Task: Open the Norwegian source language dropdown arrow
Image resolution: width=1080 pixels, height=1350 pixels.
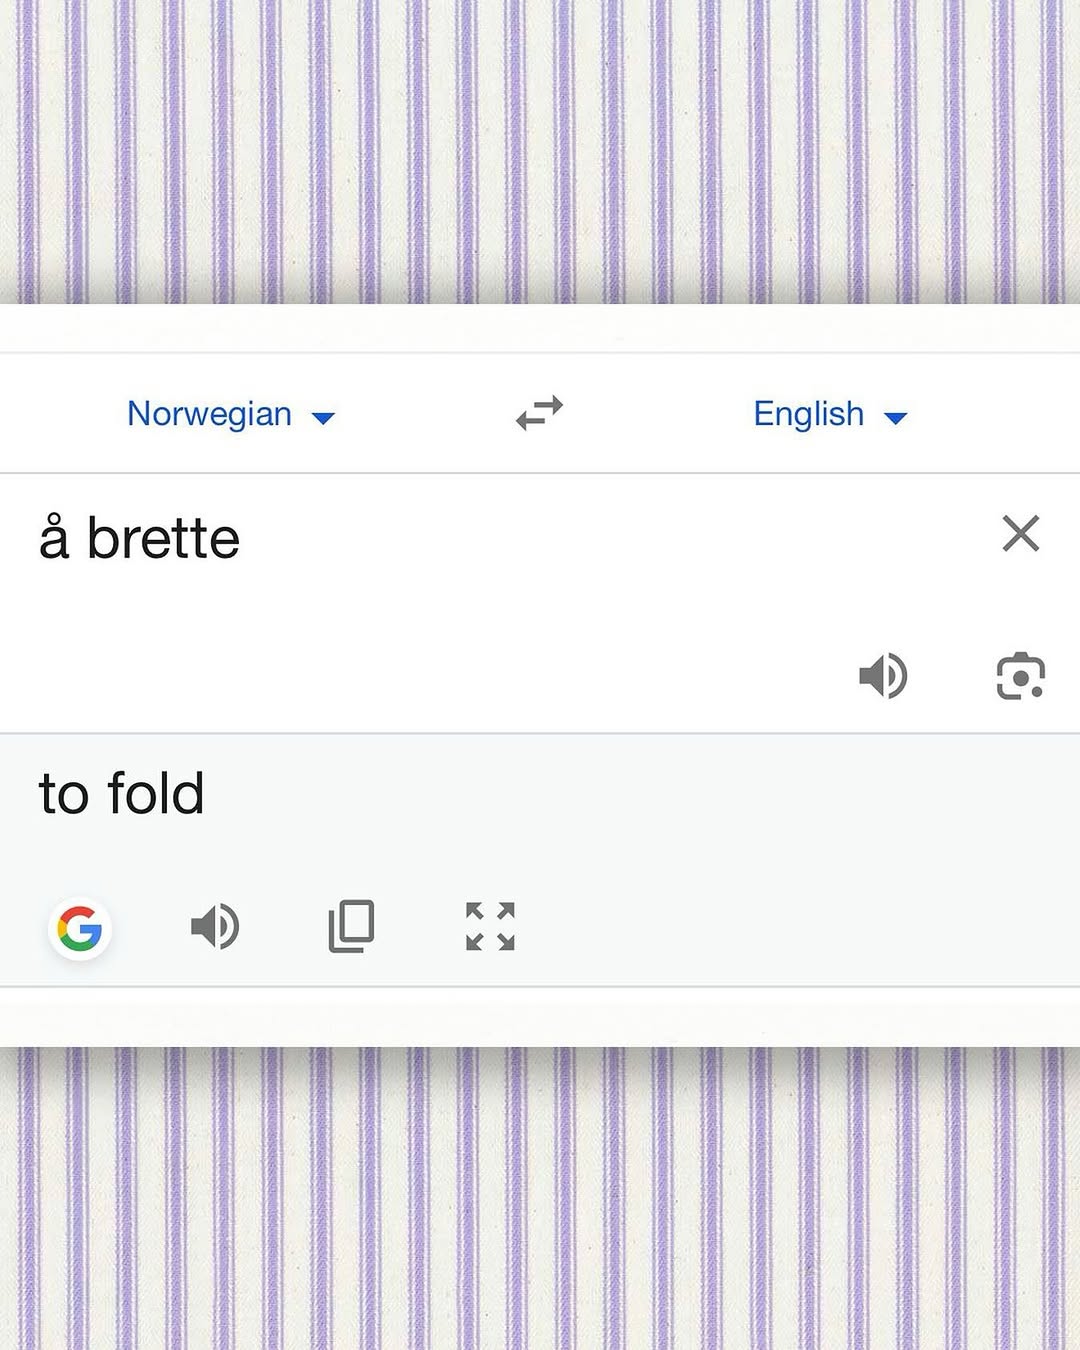Action: click(x=323, y=418)
